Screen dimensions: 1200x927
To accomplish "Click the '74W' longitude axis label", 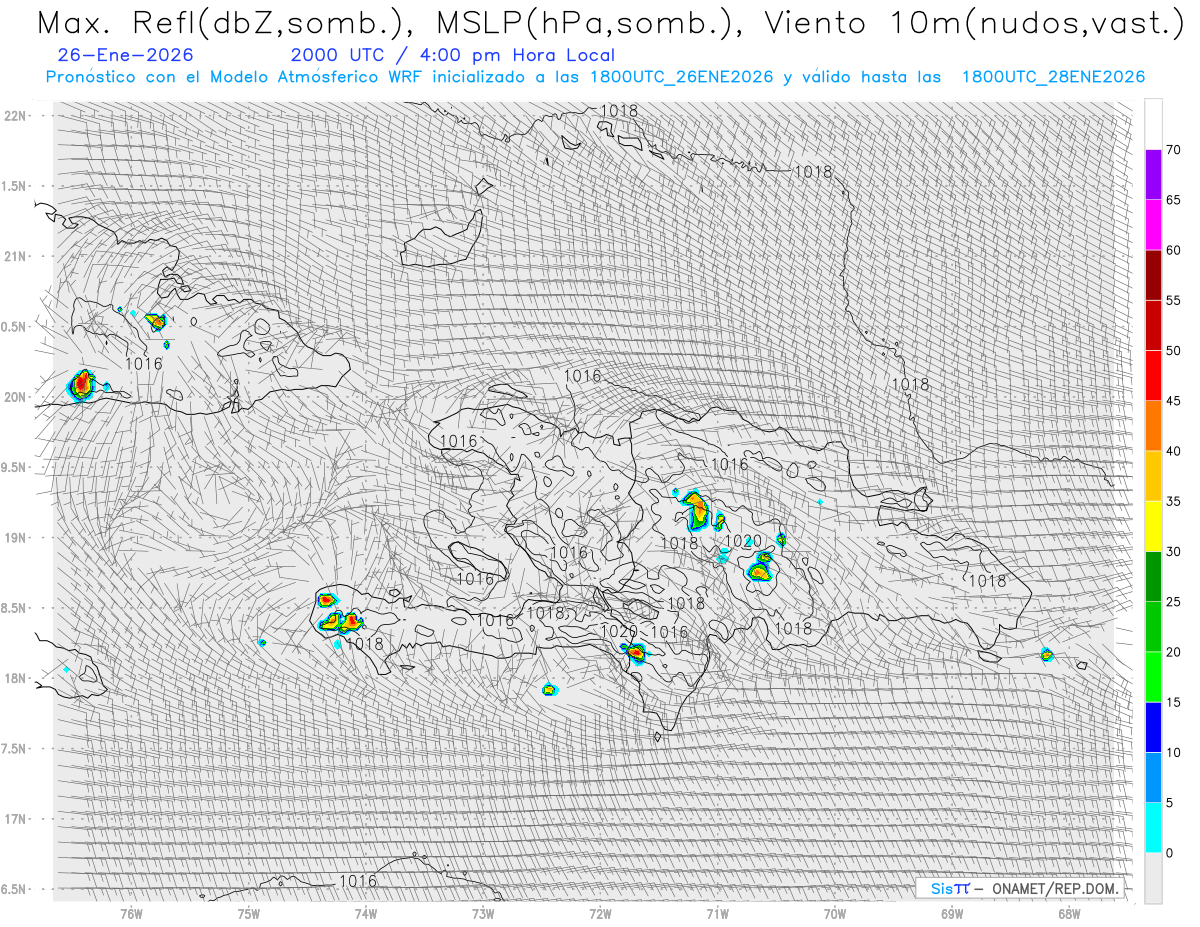I will coord(366,913).
